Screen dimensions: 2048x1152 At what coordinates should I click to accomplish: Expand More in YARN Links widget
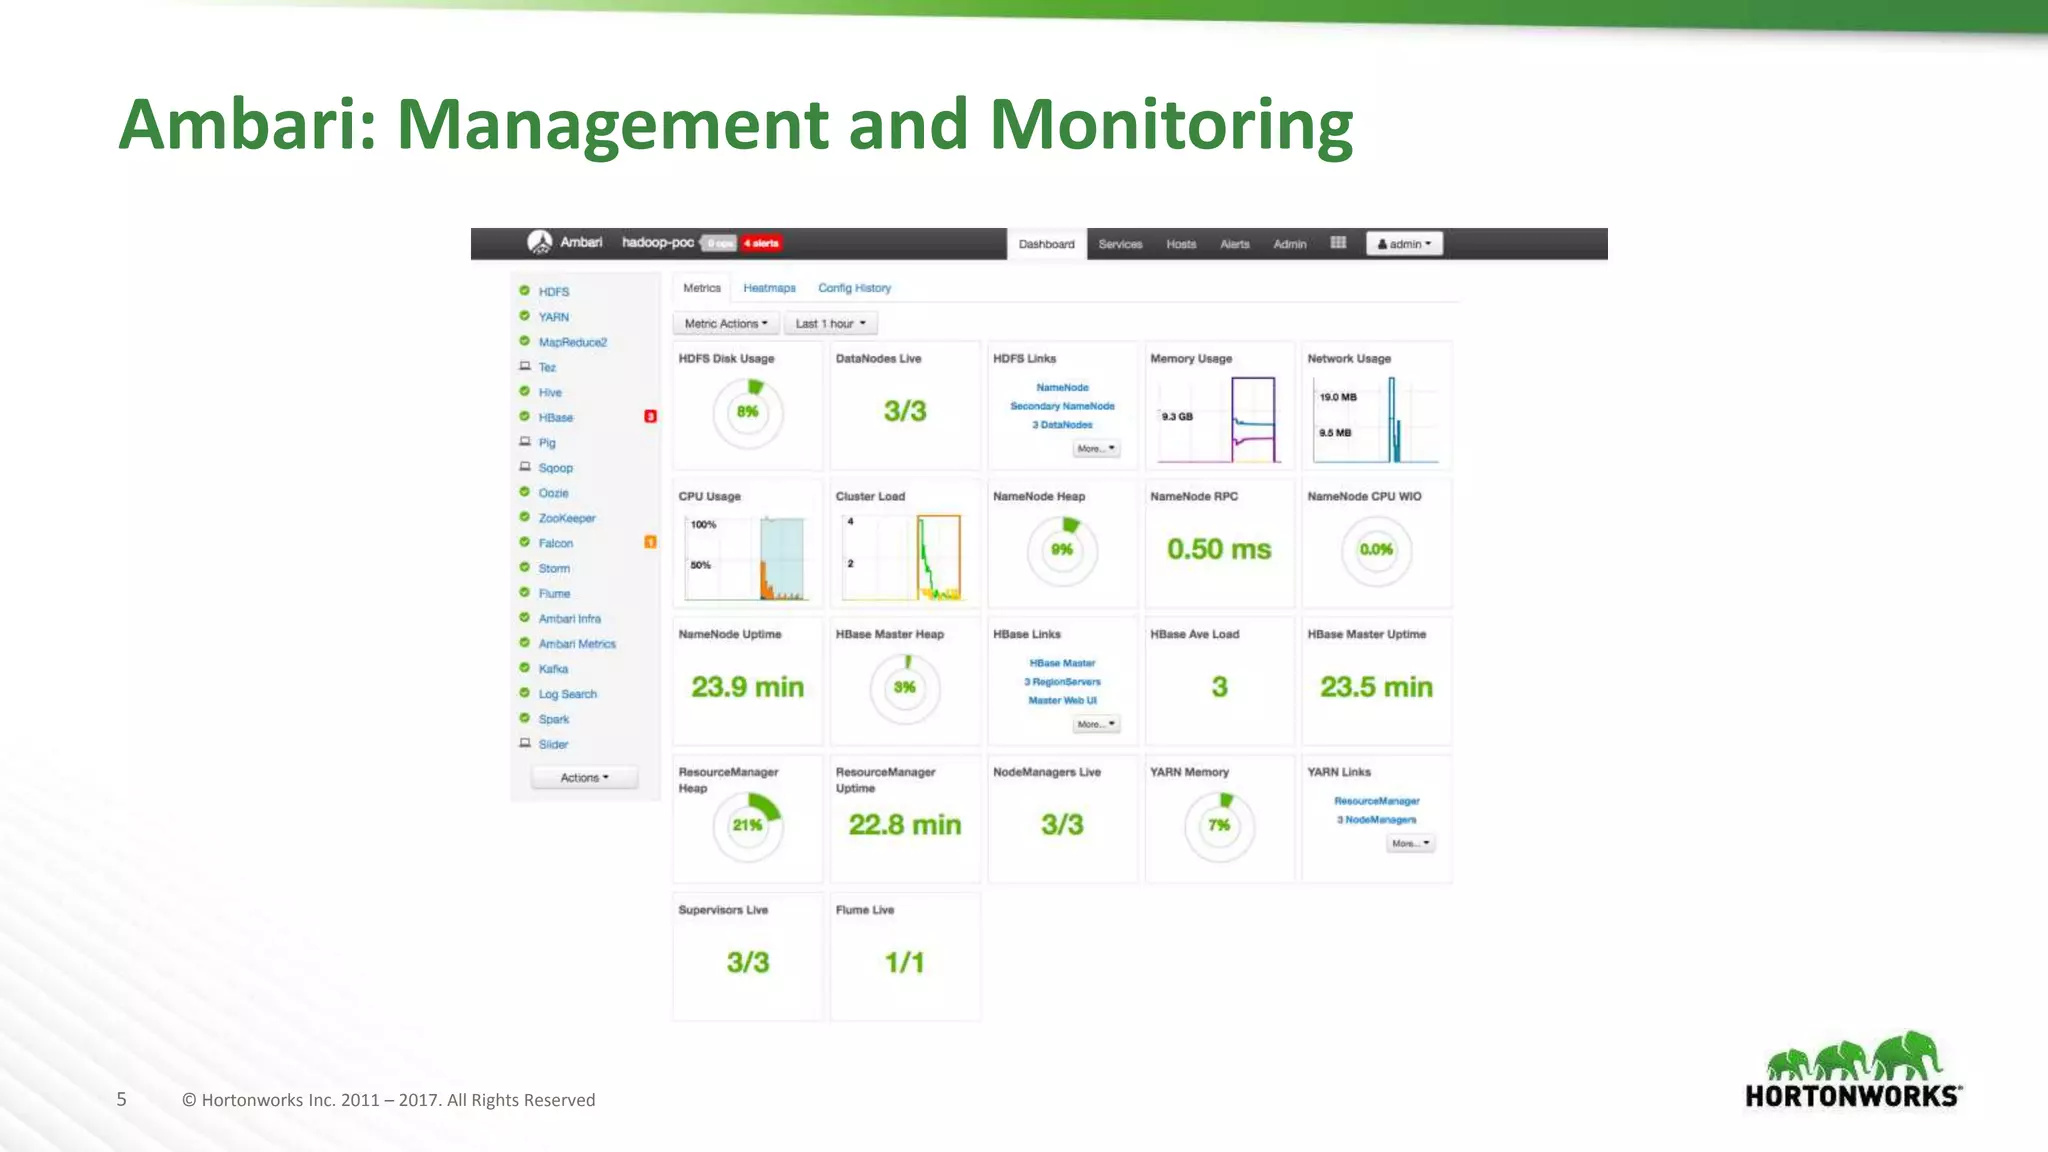[x=1411, y=843]
